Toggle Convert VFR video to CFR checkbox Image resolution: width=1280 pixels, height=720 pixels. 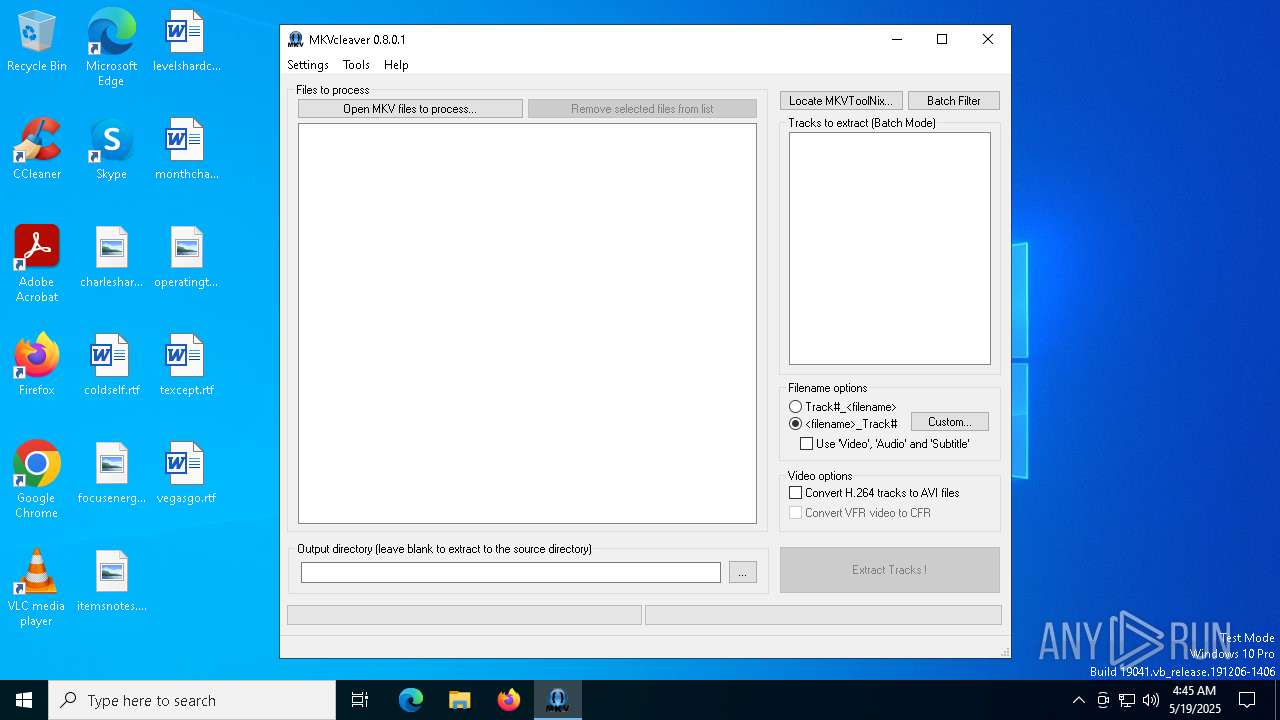point(796,513)
